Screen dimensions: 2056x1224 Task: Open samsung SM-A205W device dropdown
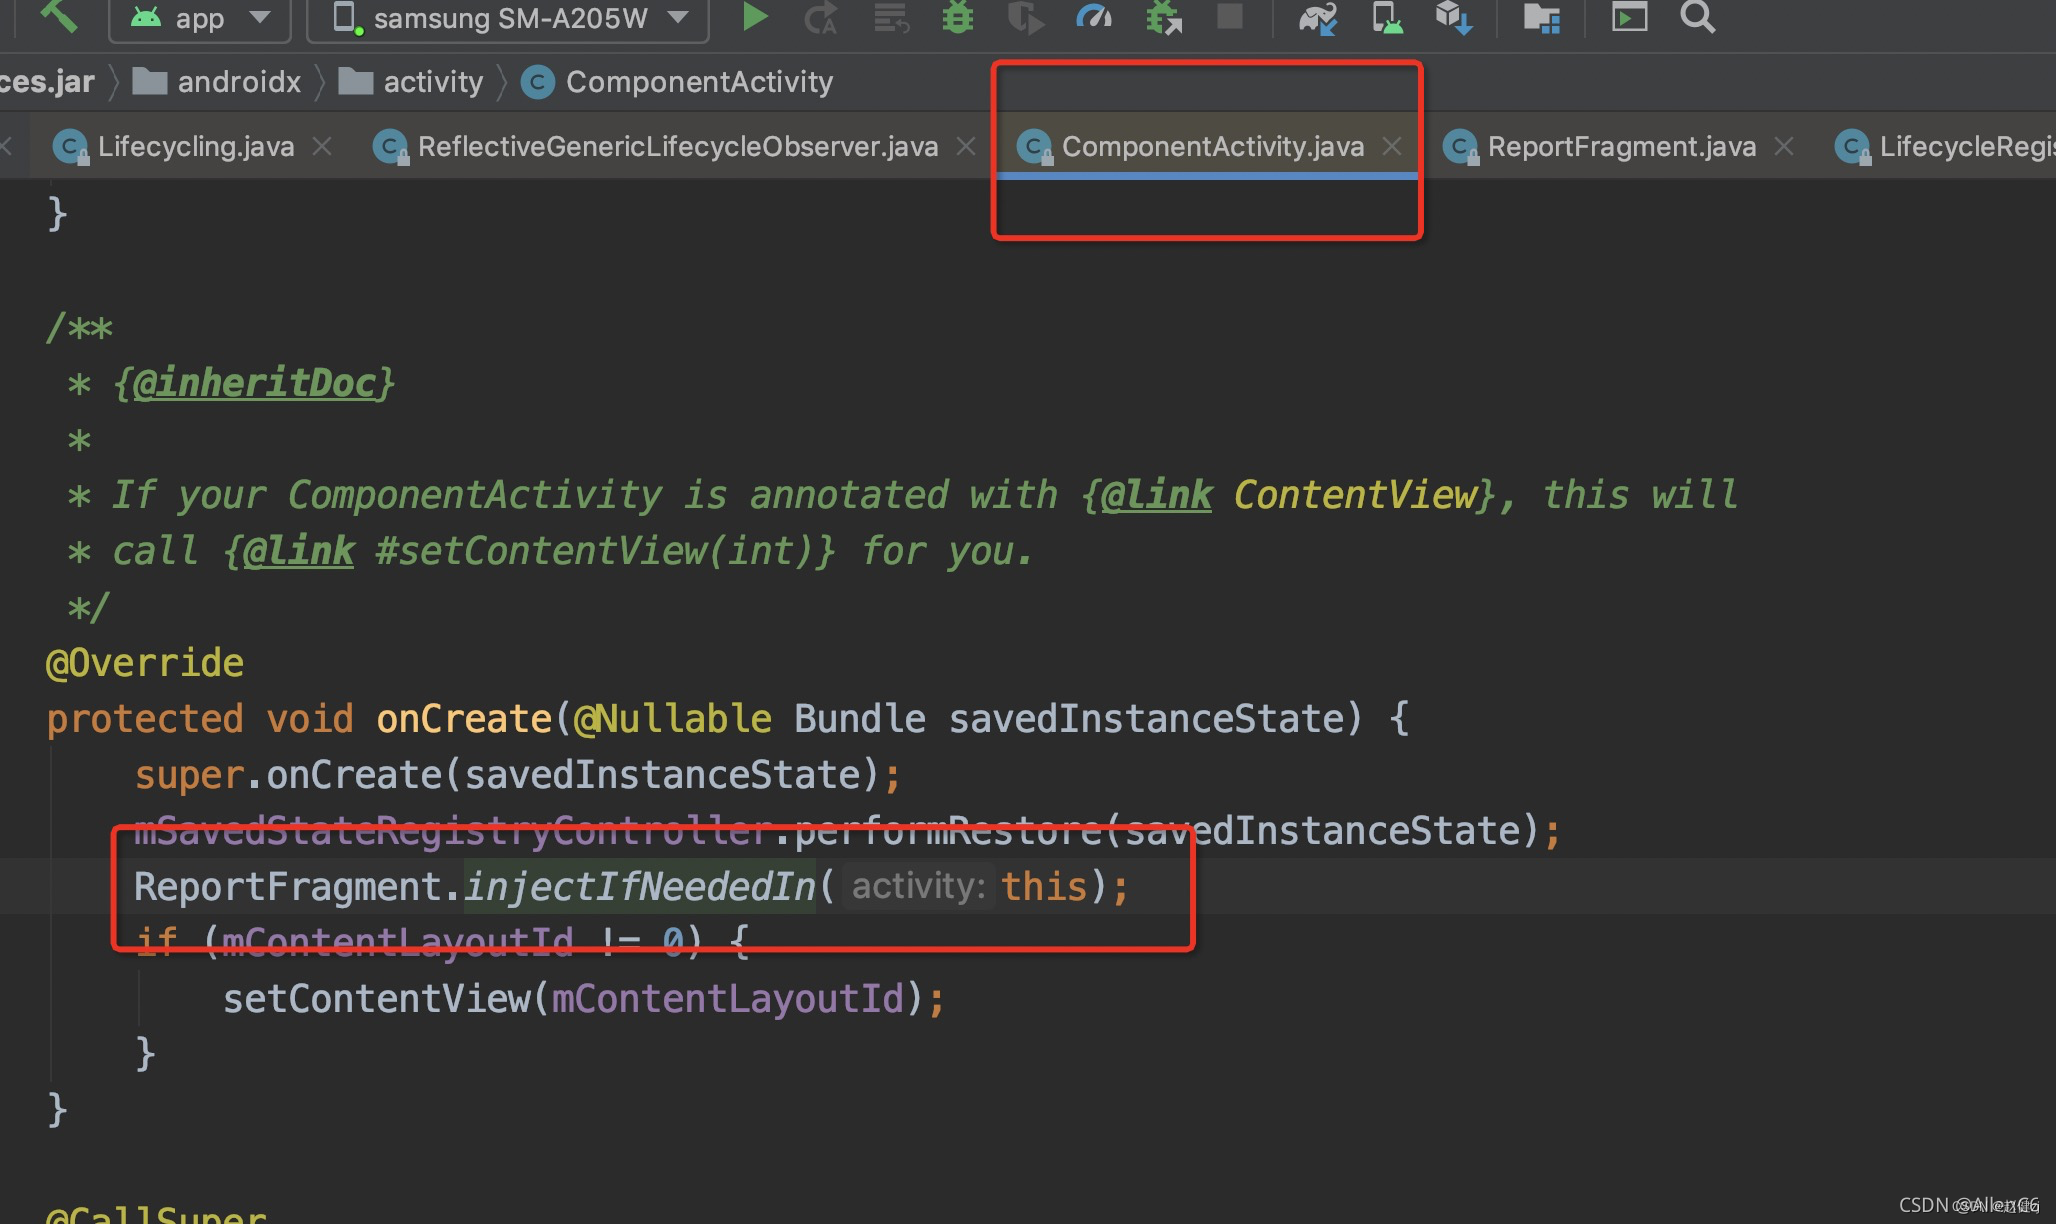click(x=508, y=18)
